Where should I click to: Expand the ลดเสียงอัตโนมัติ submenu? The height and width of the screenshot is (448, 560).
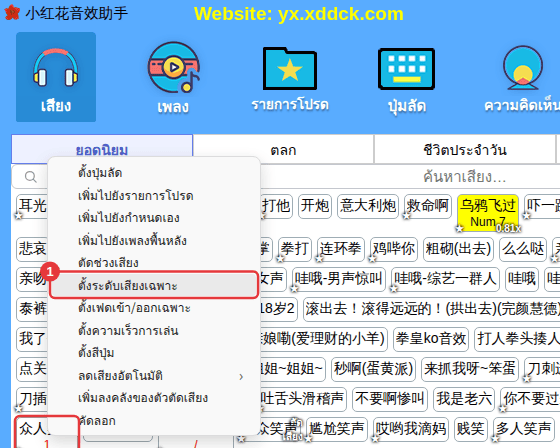click(154, 375)
